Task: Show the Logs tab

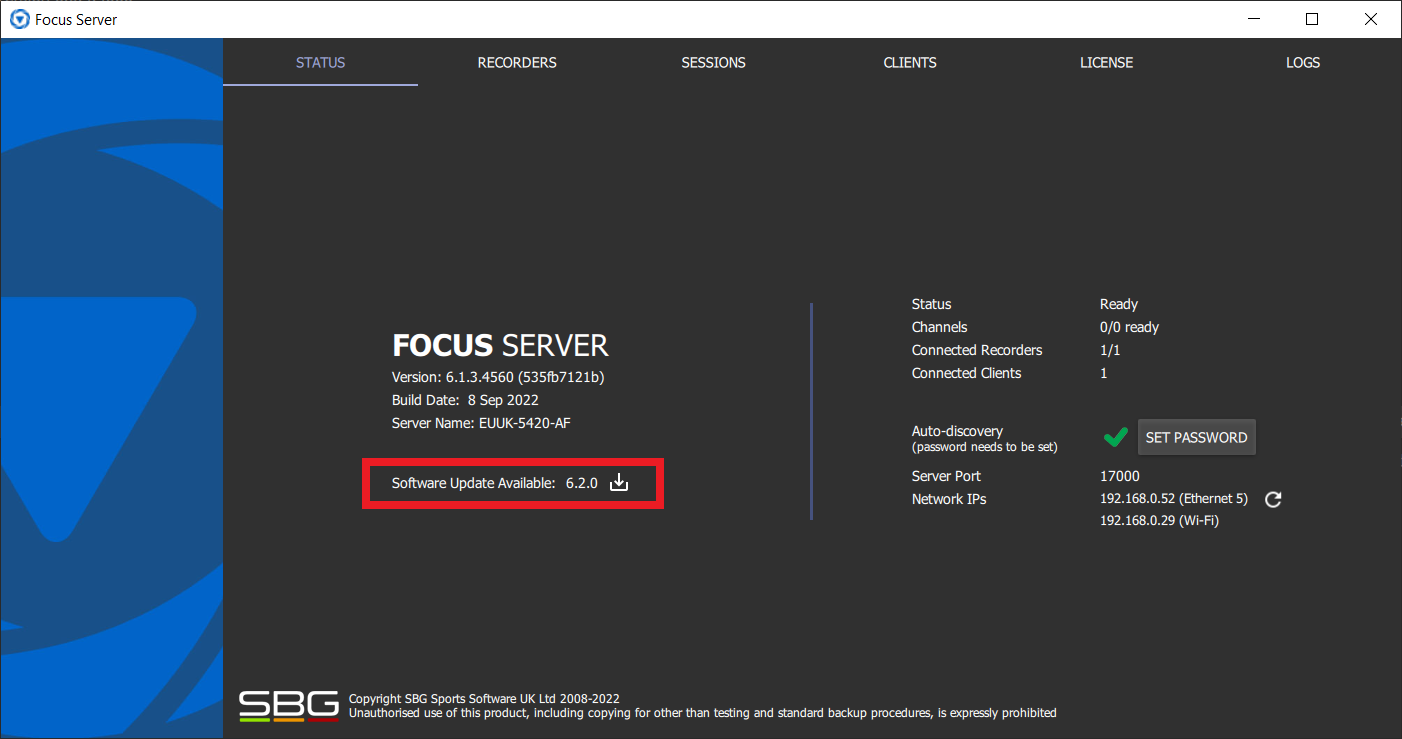Action: tap(1303, 62)
